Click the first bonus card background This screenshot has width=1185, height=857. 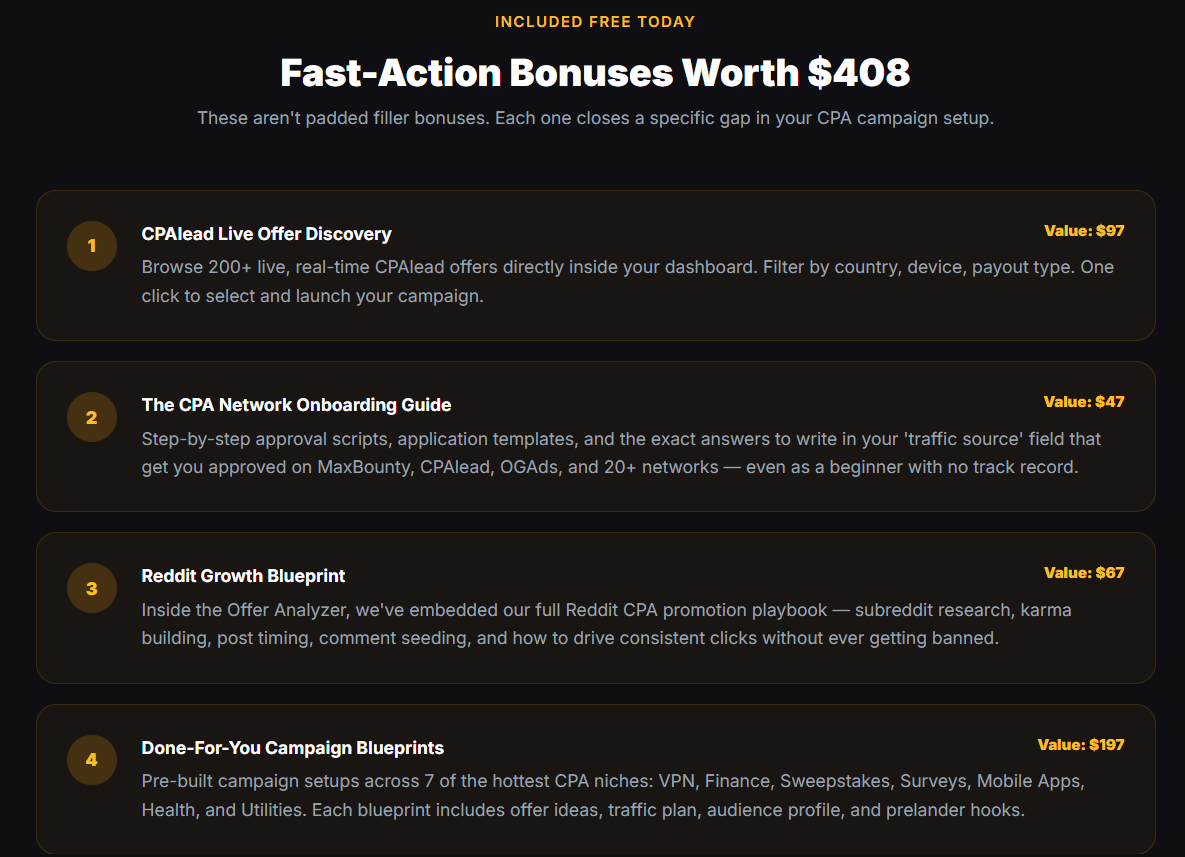point(596,265)
